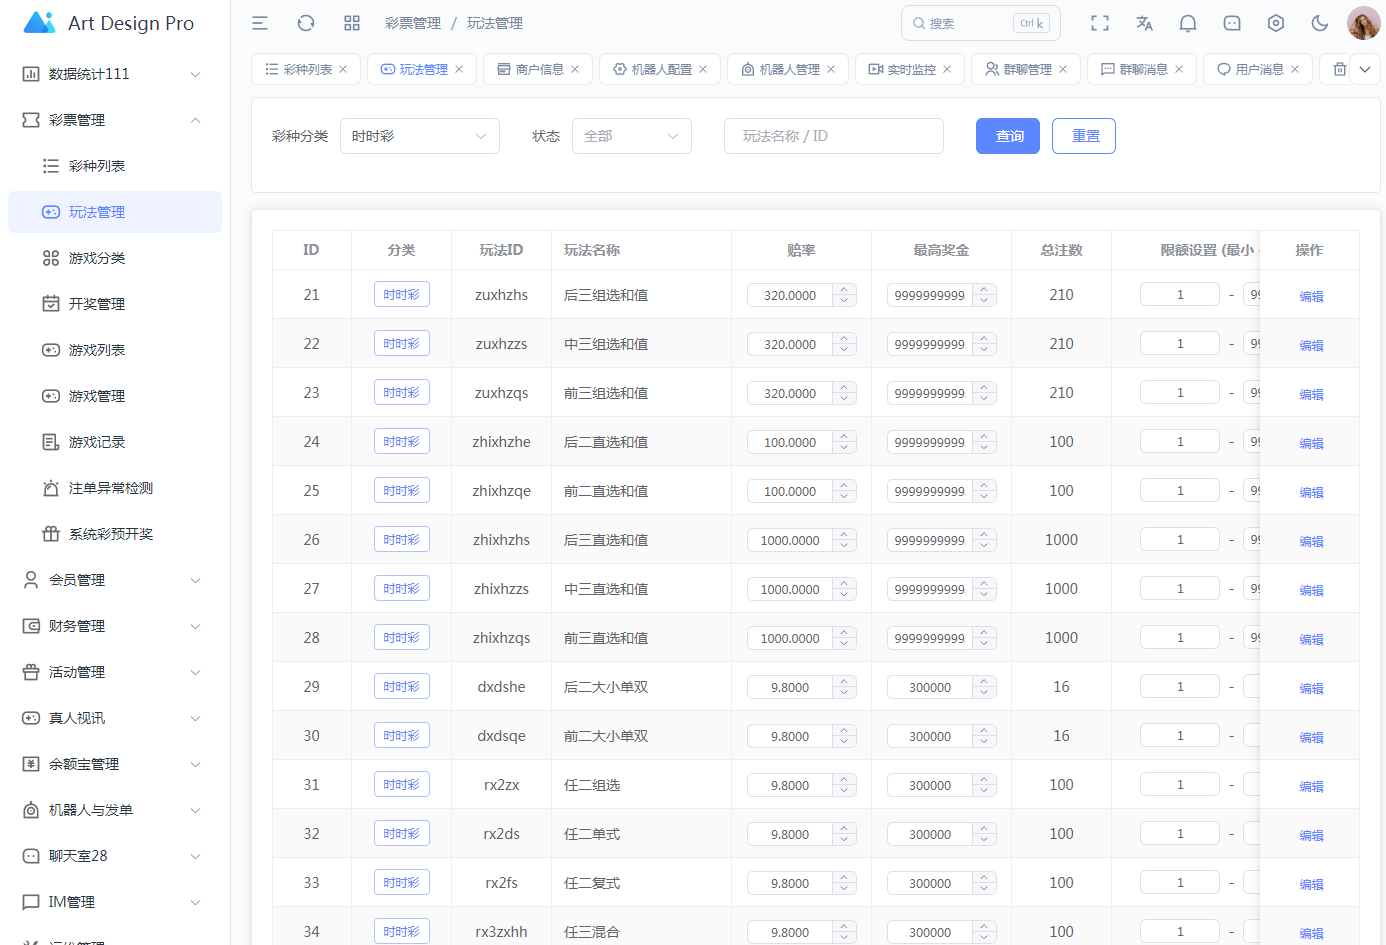Open the fullscreen mode icon

tap(1100, 23)
